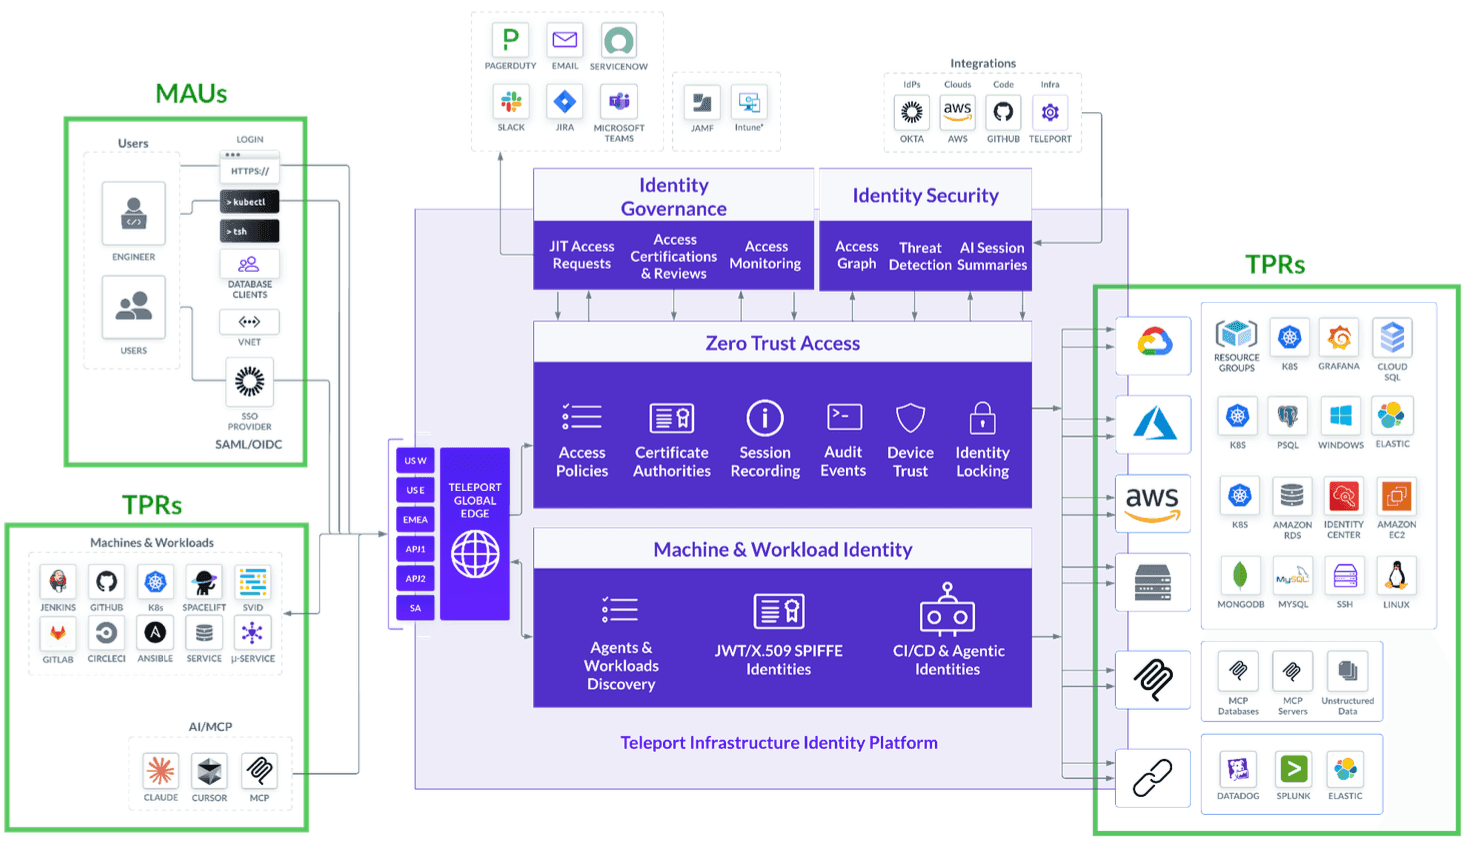Open the Grafana icon
The height and width of the screenshot is (842, 1470).
tap(1339, 338)
